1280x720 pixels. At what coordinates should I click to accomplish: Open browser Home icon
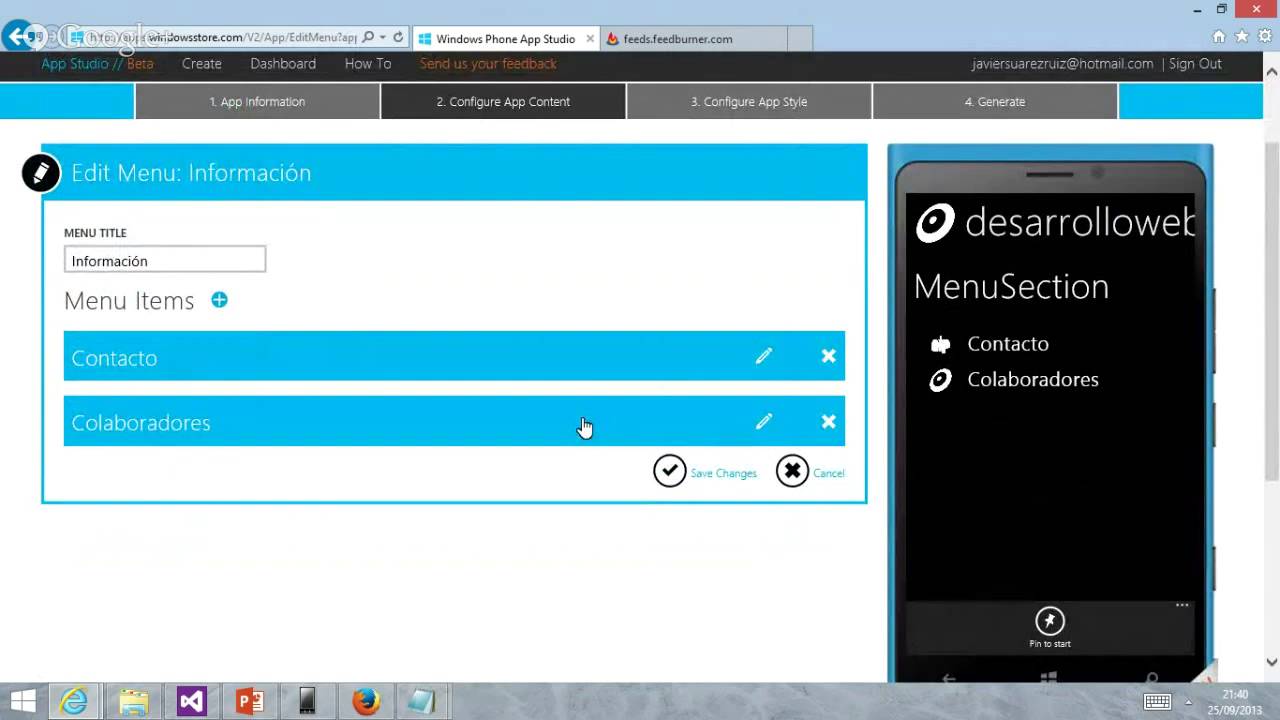(1218, 37)
